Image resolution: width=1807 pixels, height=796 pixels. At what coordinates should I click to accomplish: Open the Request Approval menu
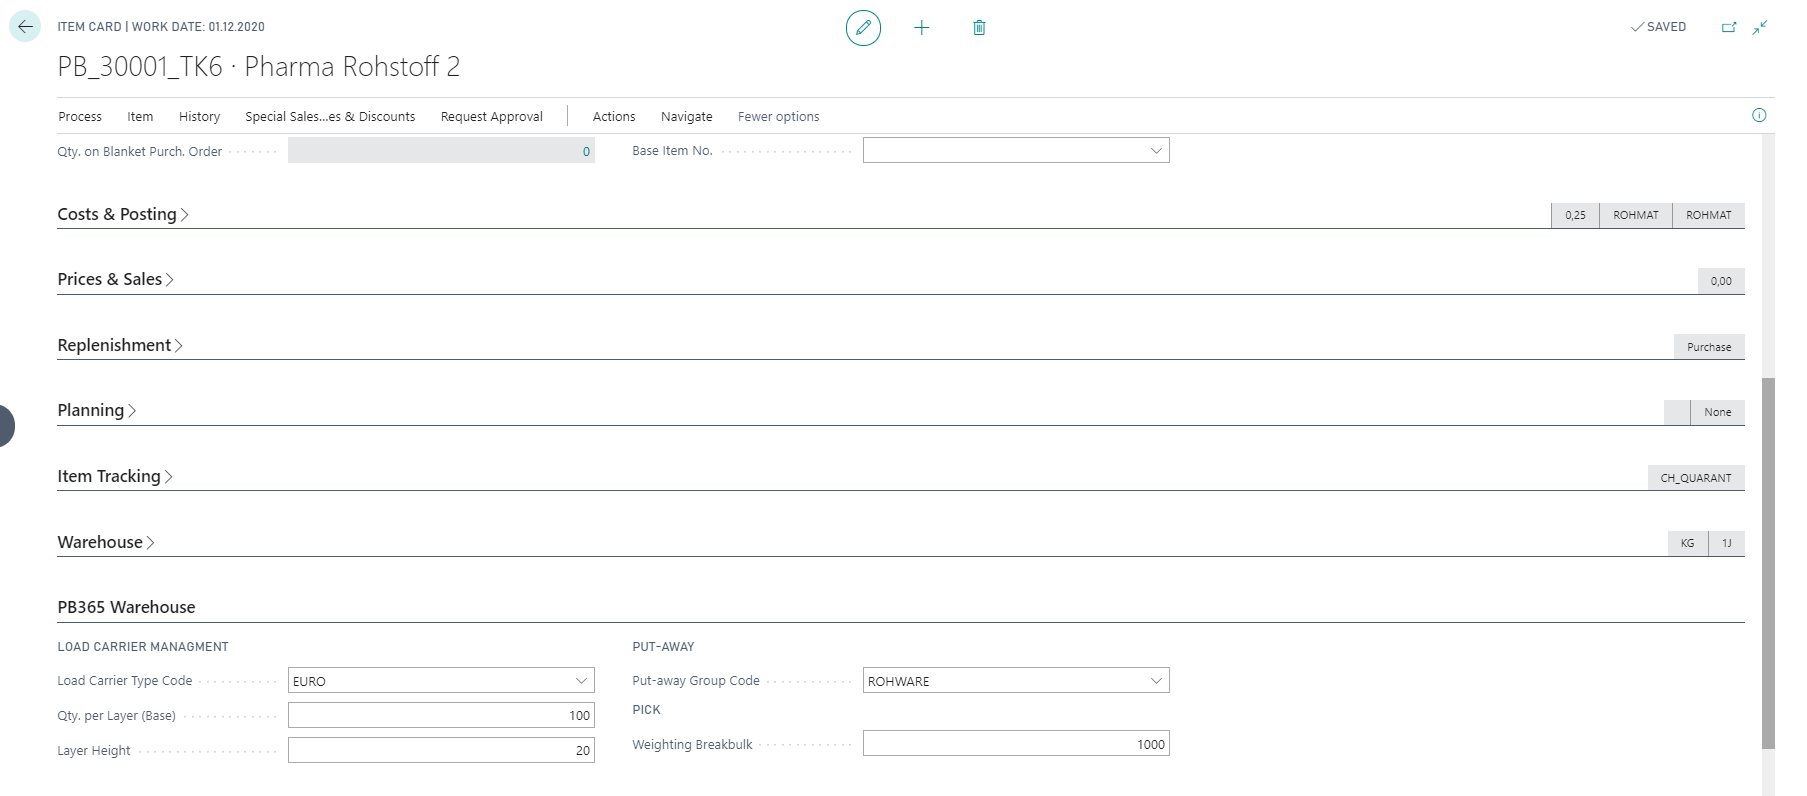(492, 116)
